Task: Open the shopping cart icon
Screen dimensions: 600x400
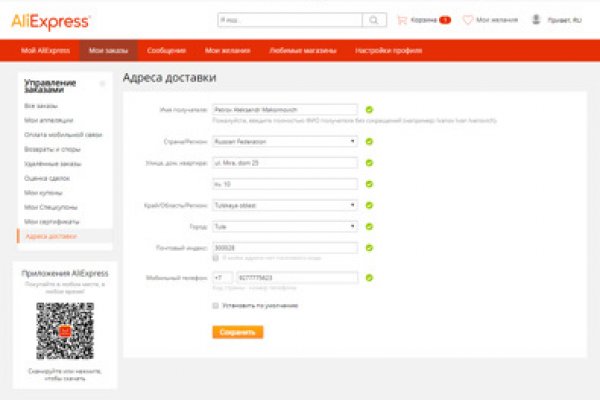Action: [402, 19]
